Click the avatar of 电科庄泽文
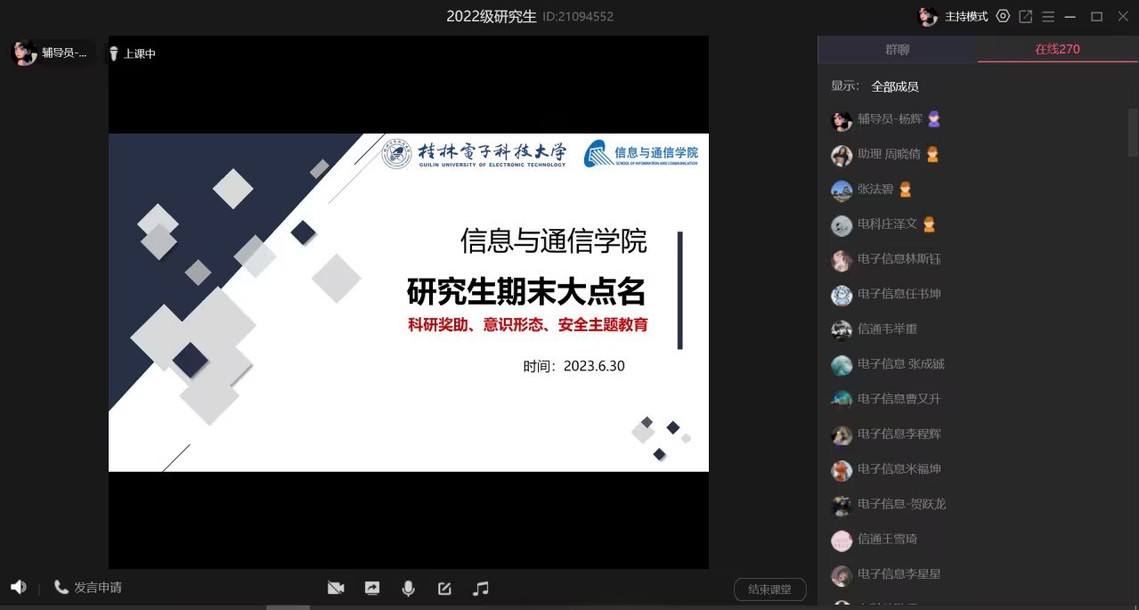1139x610 pixels. pyautogui.click(x=841, y=225)
